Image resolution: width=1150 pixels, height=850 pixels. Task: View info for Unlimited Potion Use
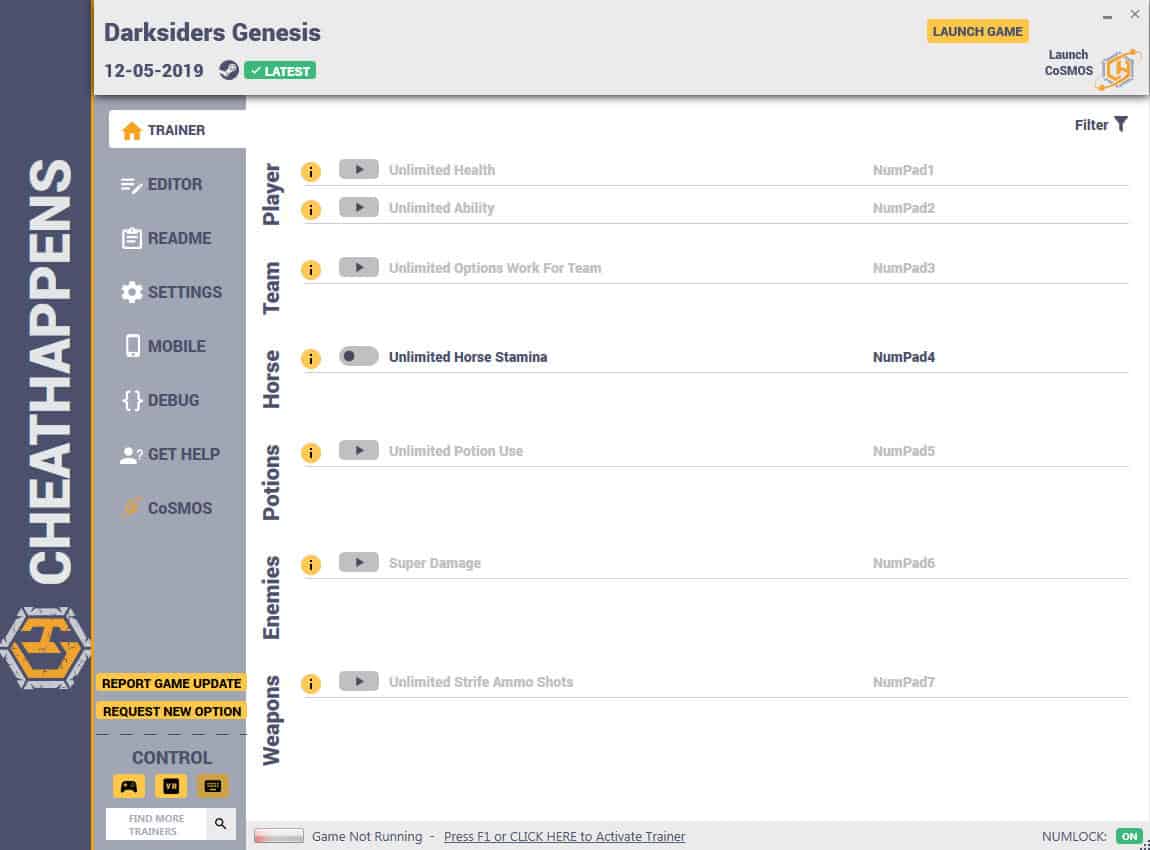coord(311,453)
